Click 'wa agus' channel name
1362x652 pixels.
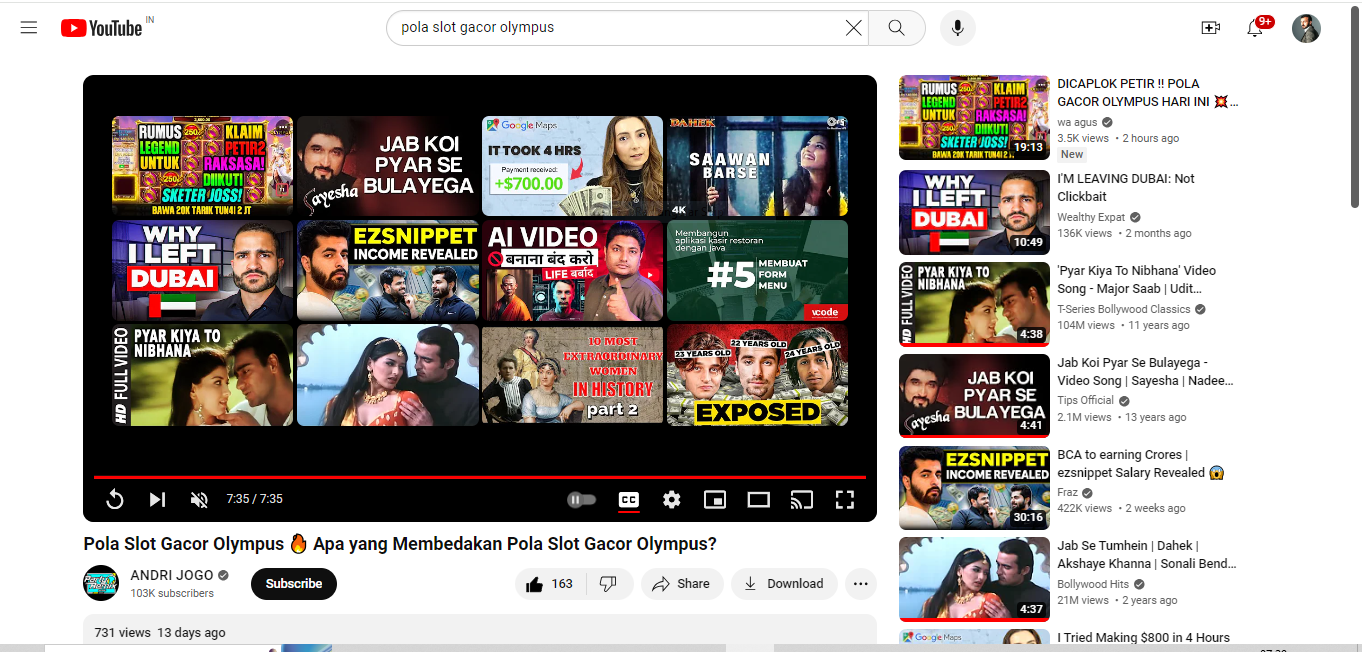(x=1078, y=122)
